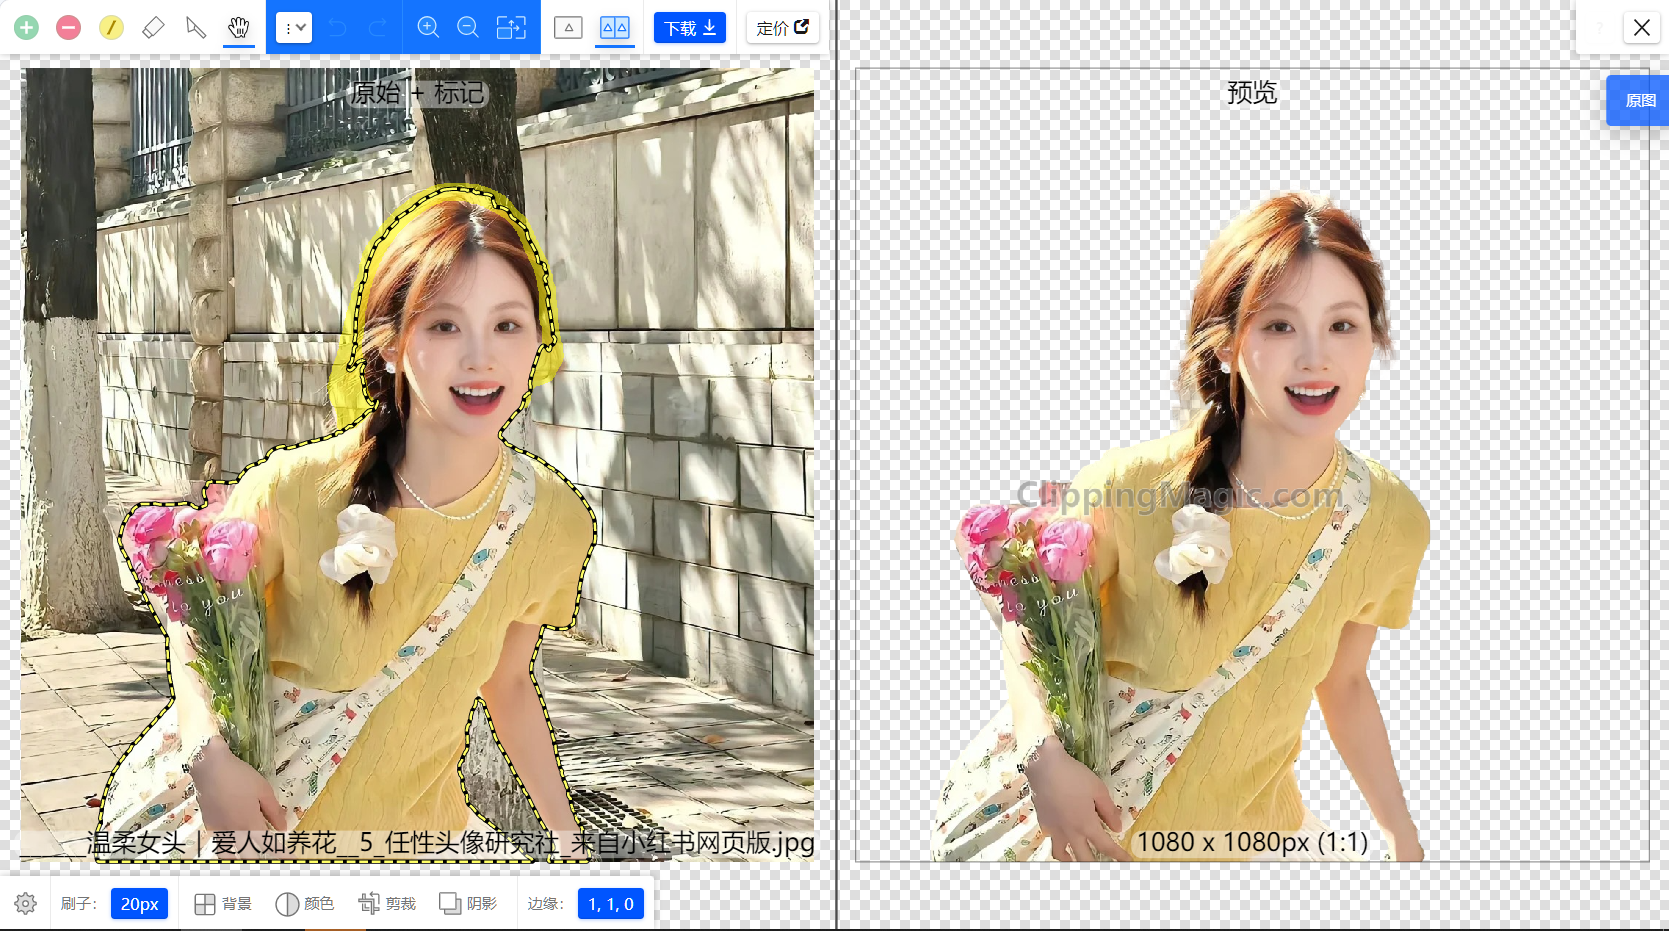Click the 刷子 brush label
The image size is (1669, 931).
tap(78, 904)
